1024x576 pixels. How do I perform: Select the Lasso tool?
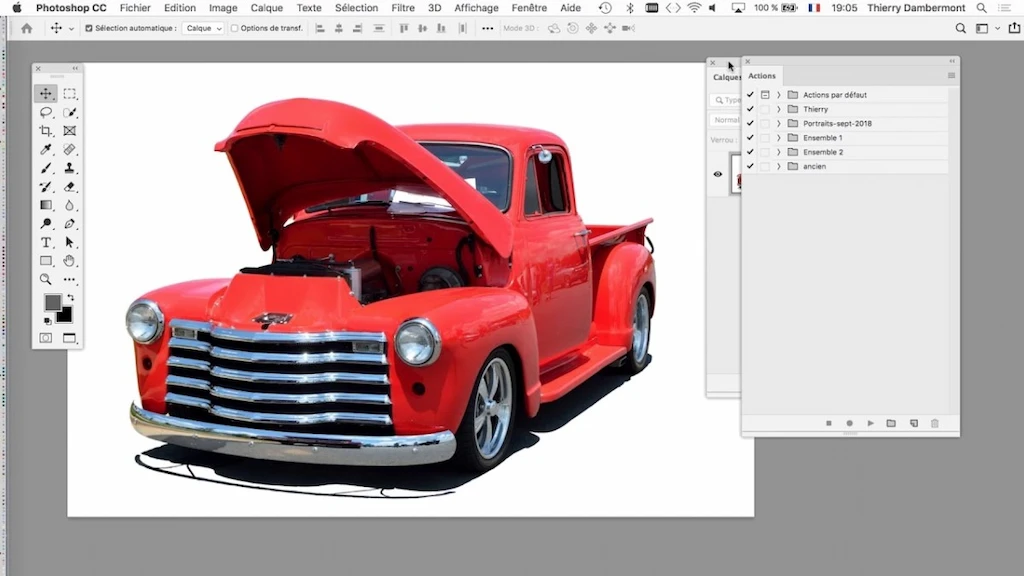46,112
